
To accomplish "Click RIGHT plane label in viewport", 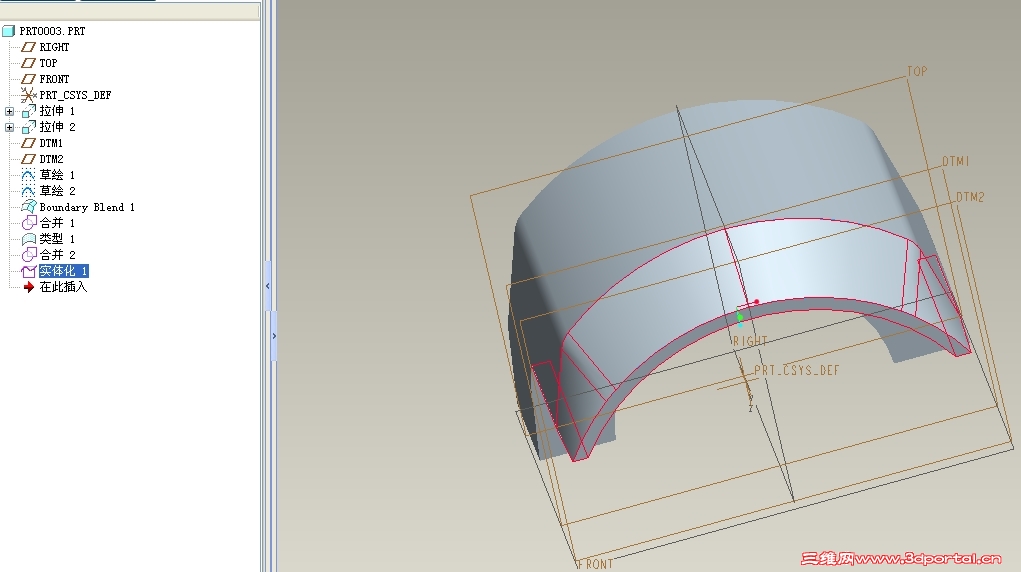I will pyautogui.click(x=750, y=341).
